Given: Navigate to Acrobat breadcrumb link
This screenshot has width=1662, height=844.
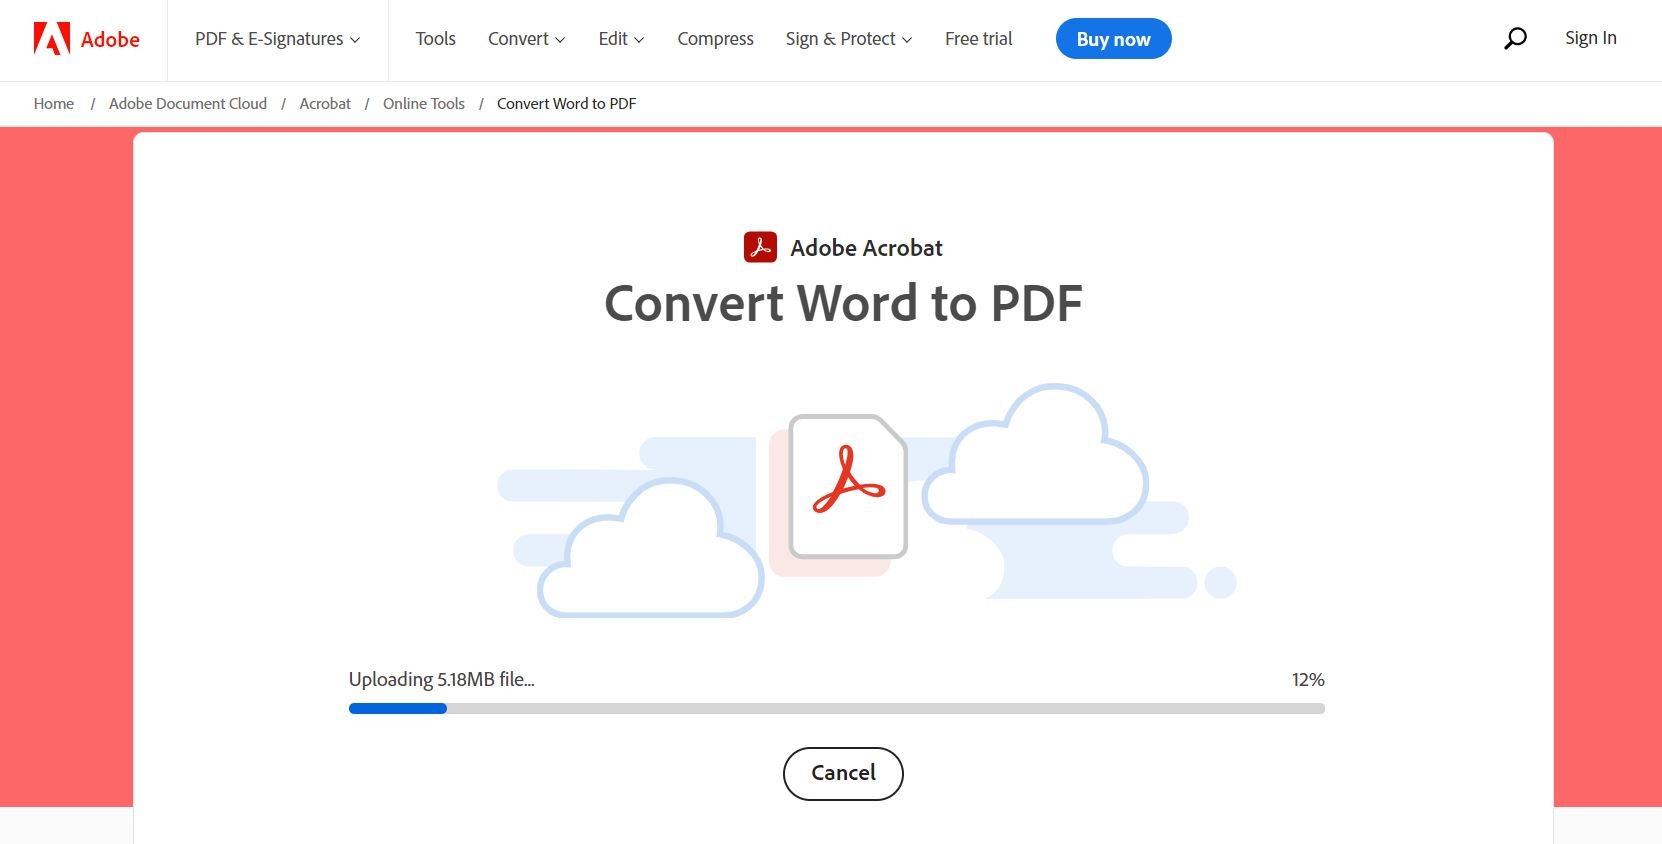Looking at the screenshot, I should coord(325,104).
